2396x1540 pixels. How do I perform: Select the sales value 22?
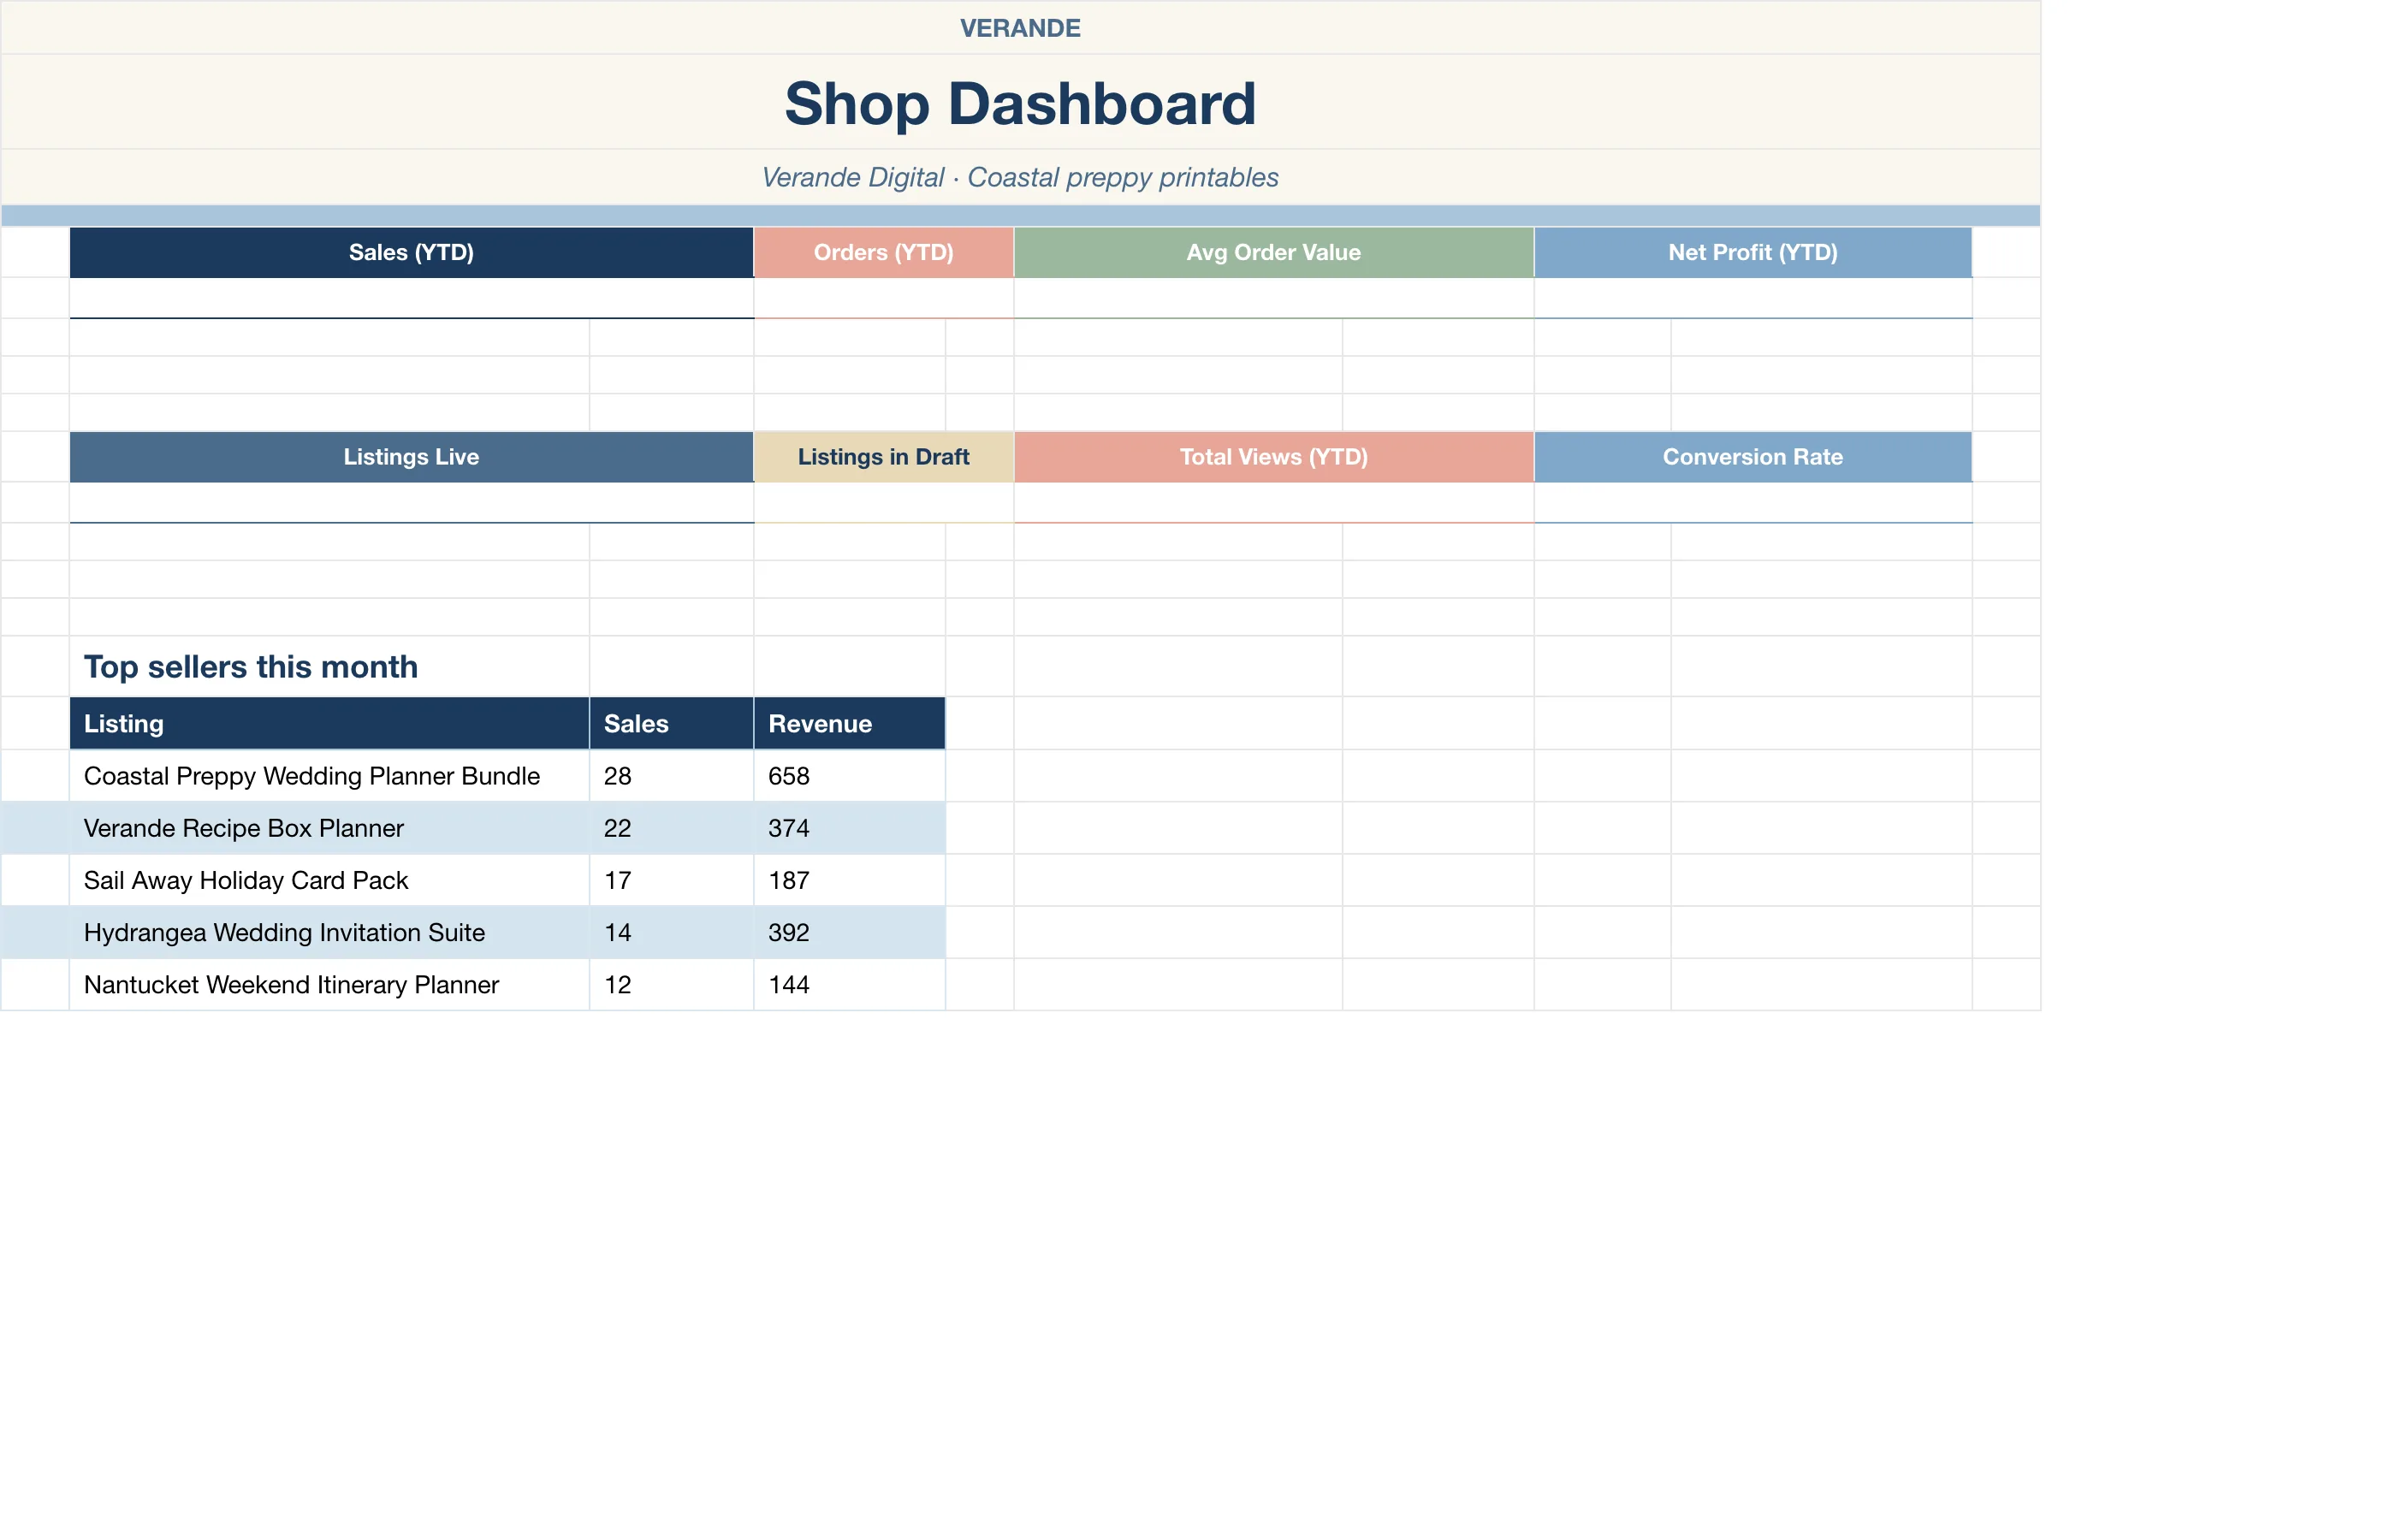[671, 828]
